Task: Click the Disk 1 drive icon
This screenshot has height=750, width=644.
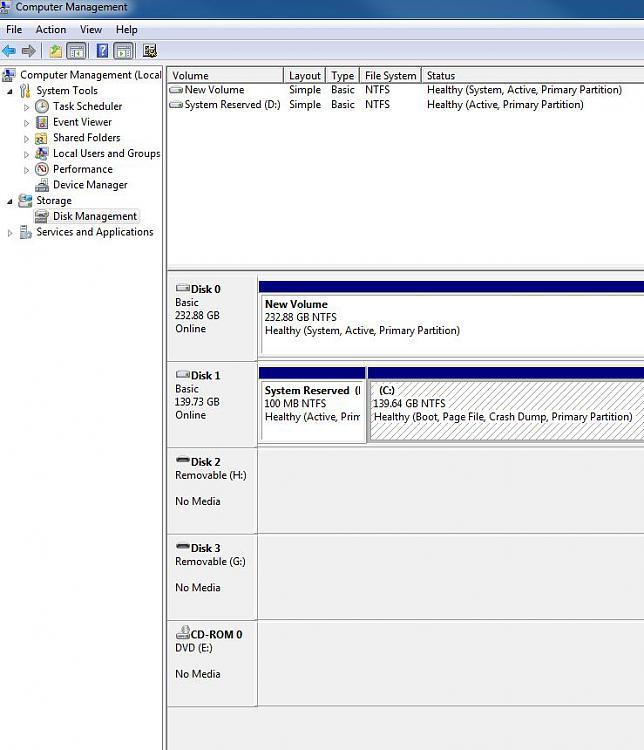Action: point(183,374)
